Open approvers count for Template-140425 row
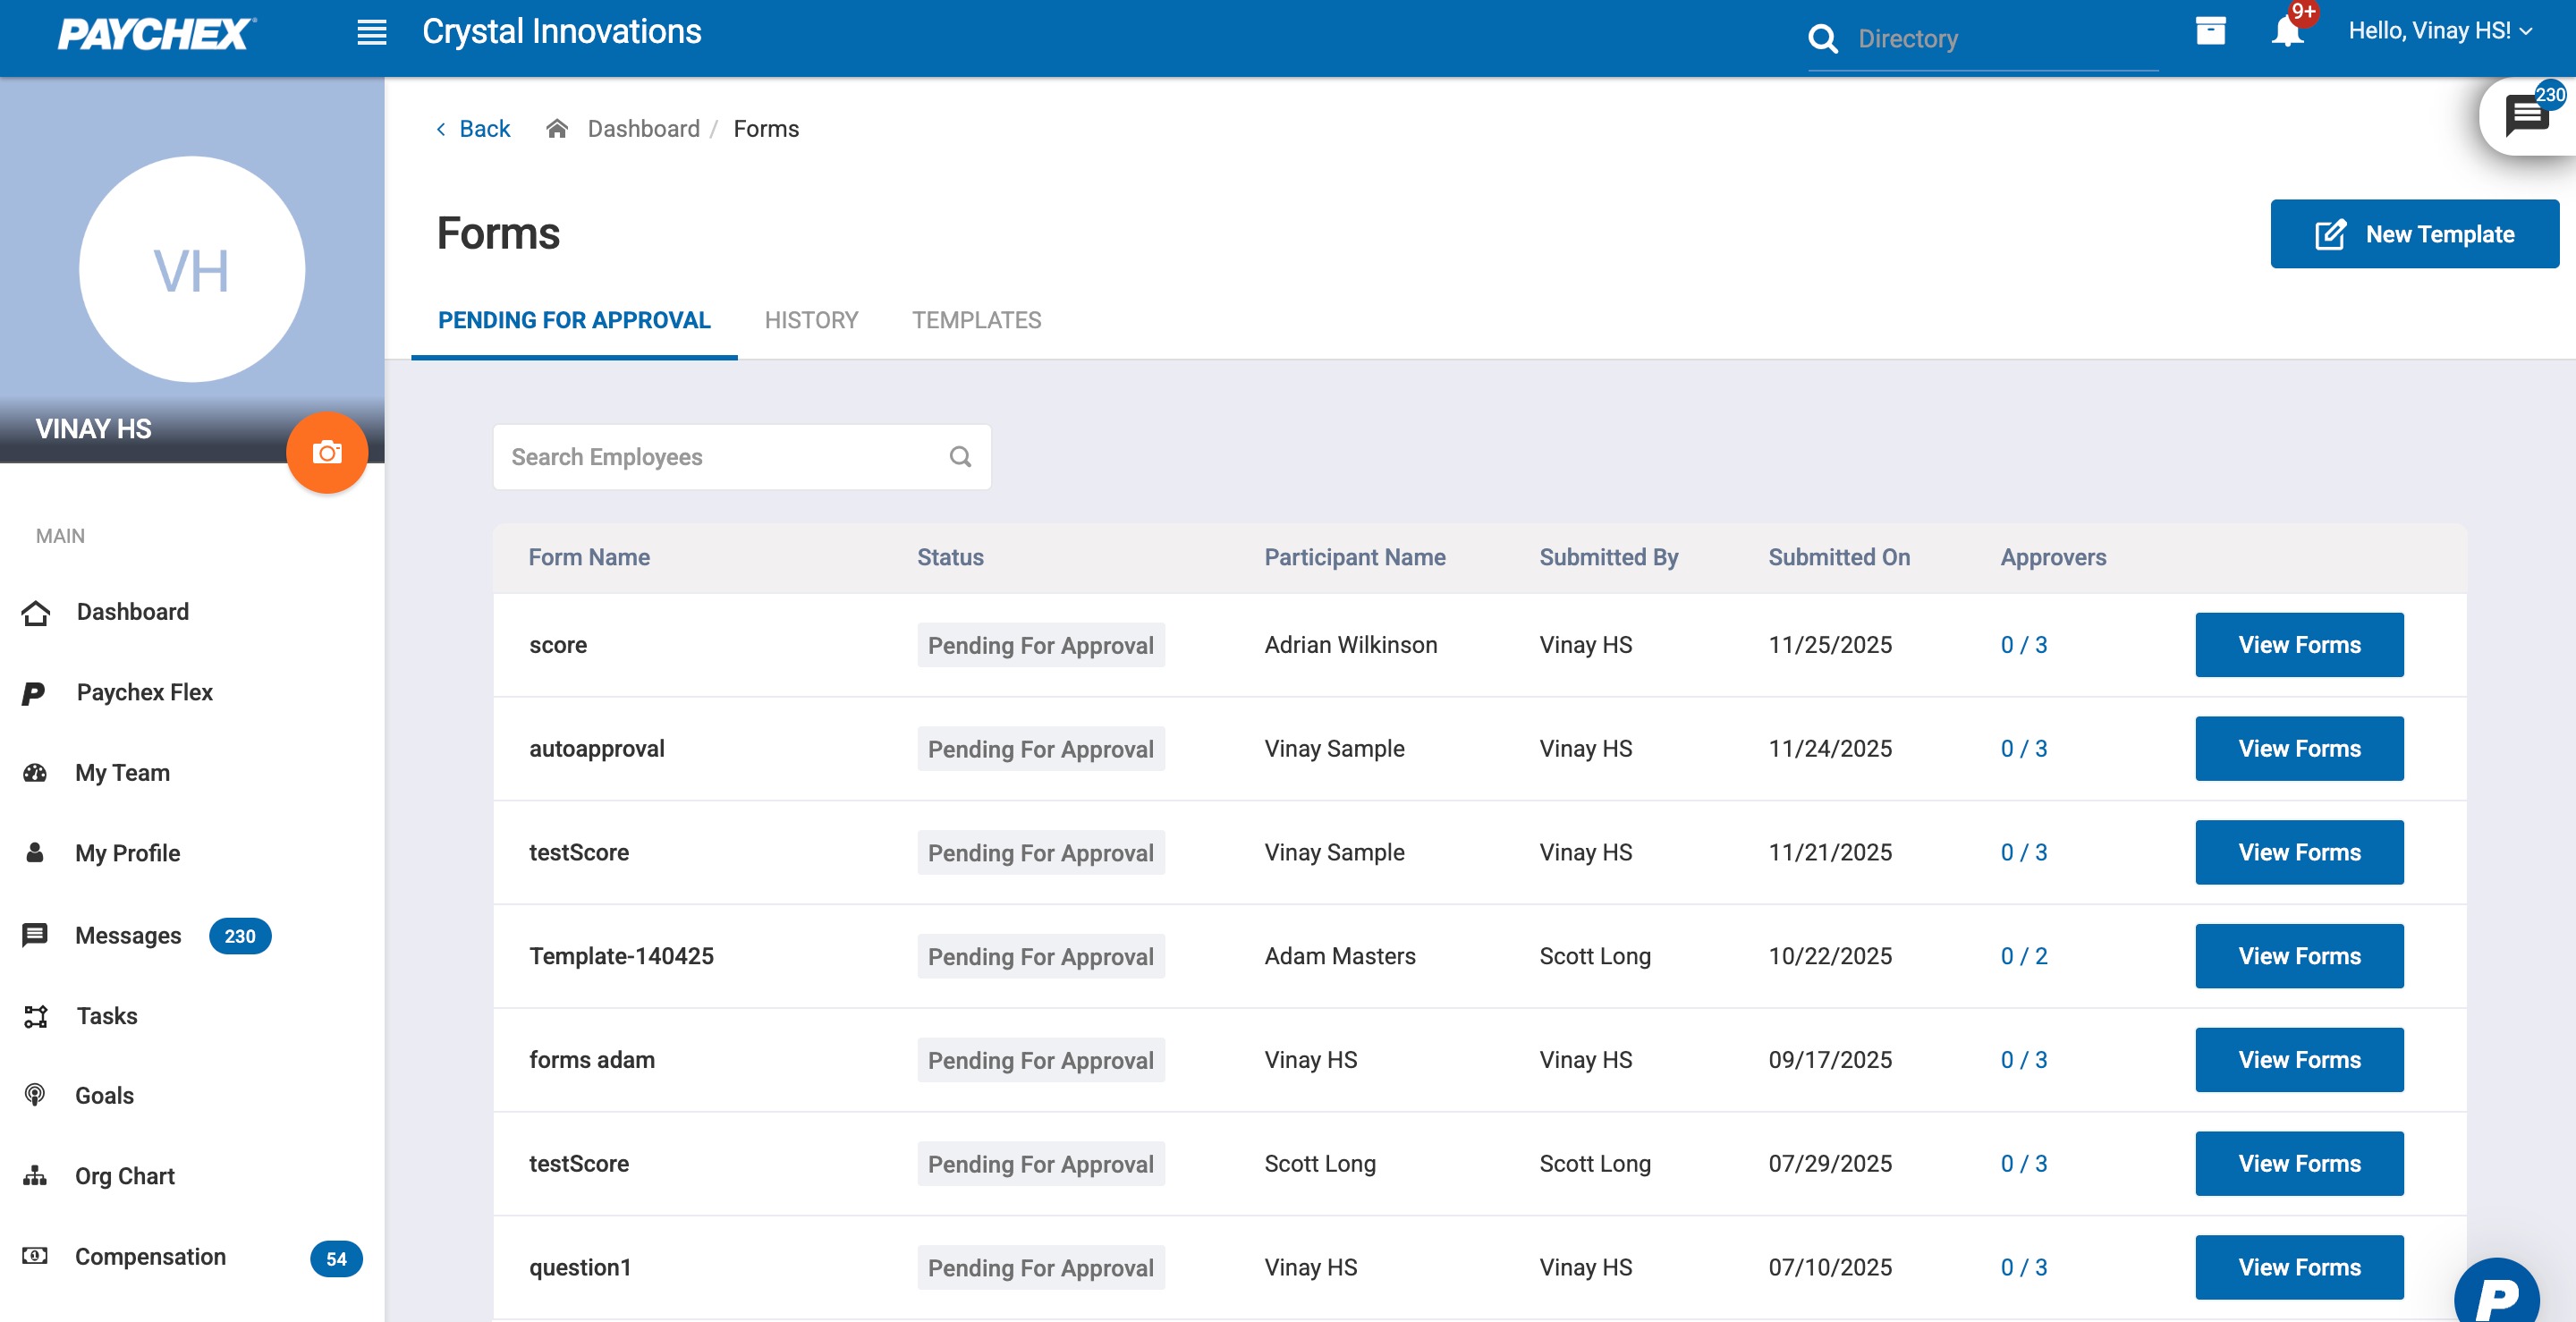 tap(2023, 956)
